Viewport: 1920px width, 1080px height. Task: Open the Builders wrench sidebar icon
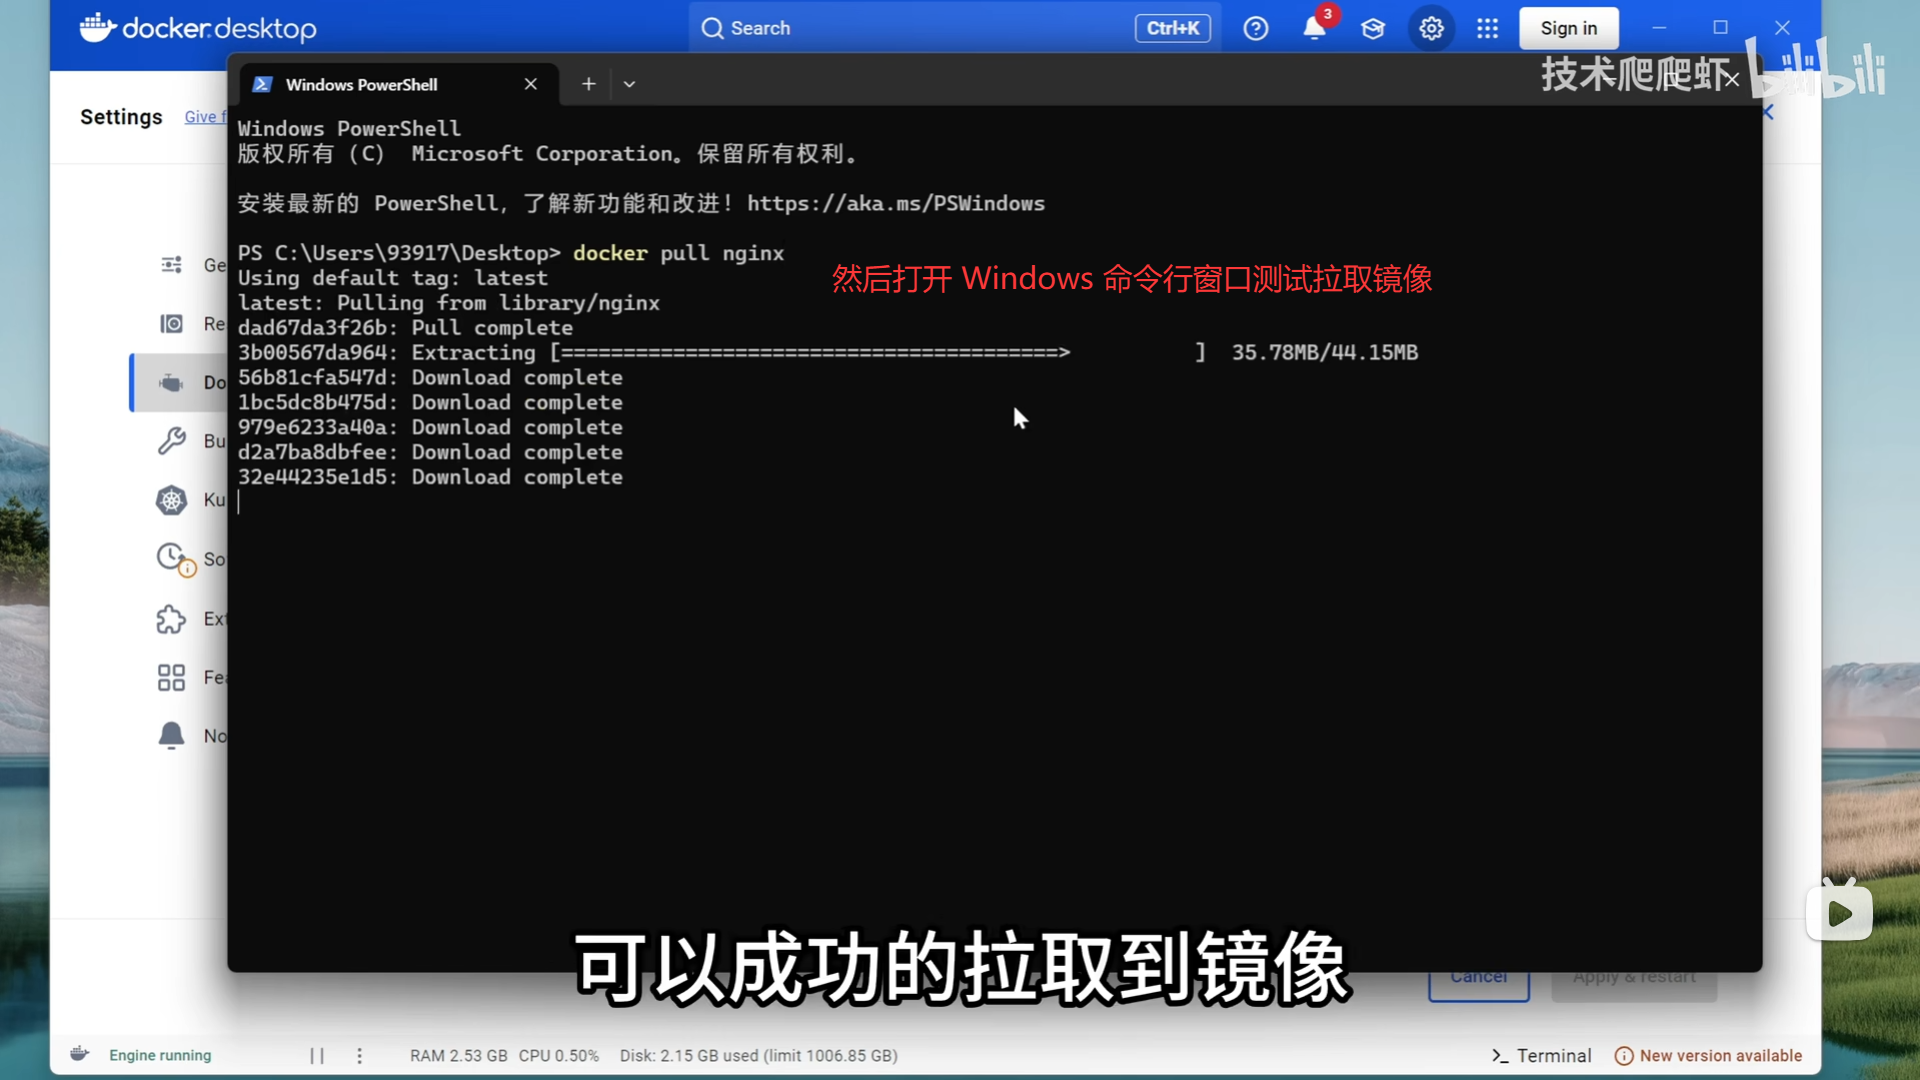coord(172,441)
